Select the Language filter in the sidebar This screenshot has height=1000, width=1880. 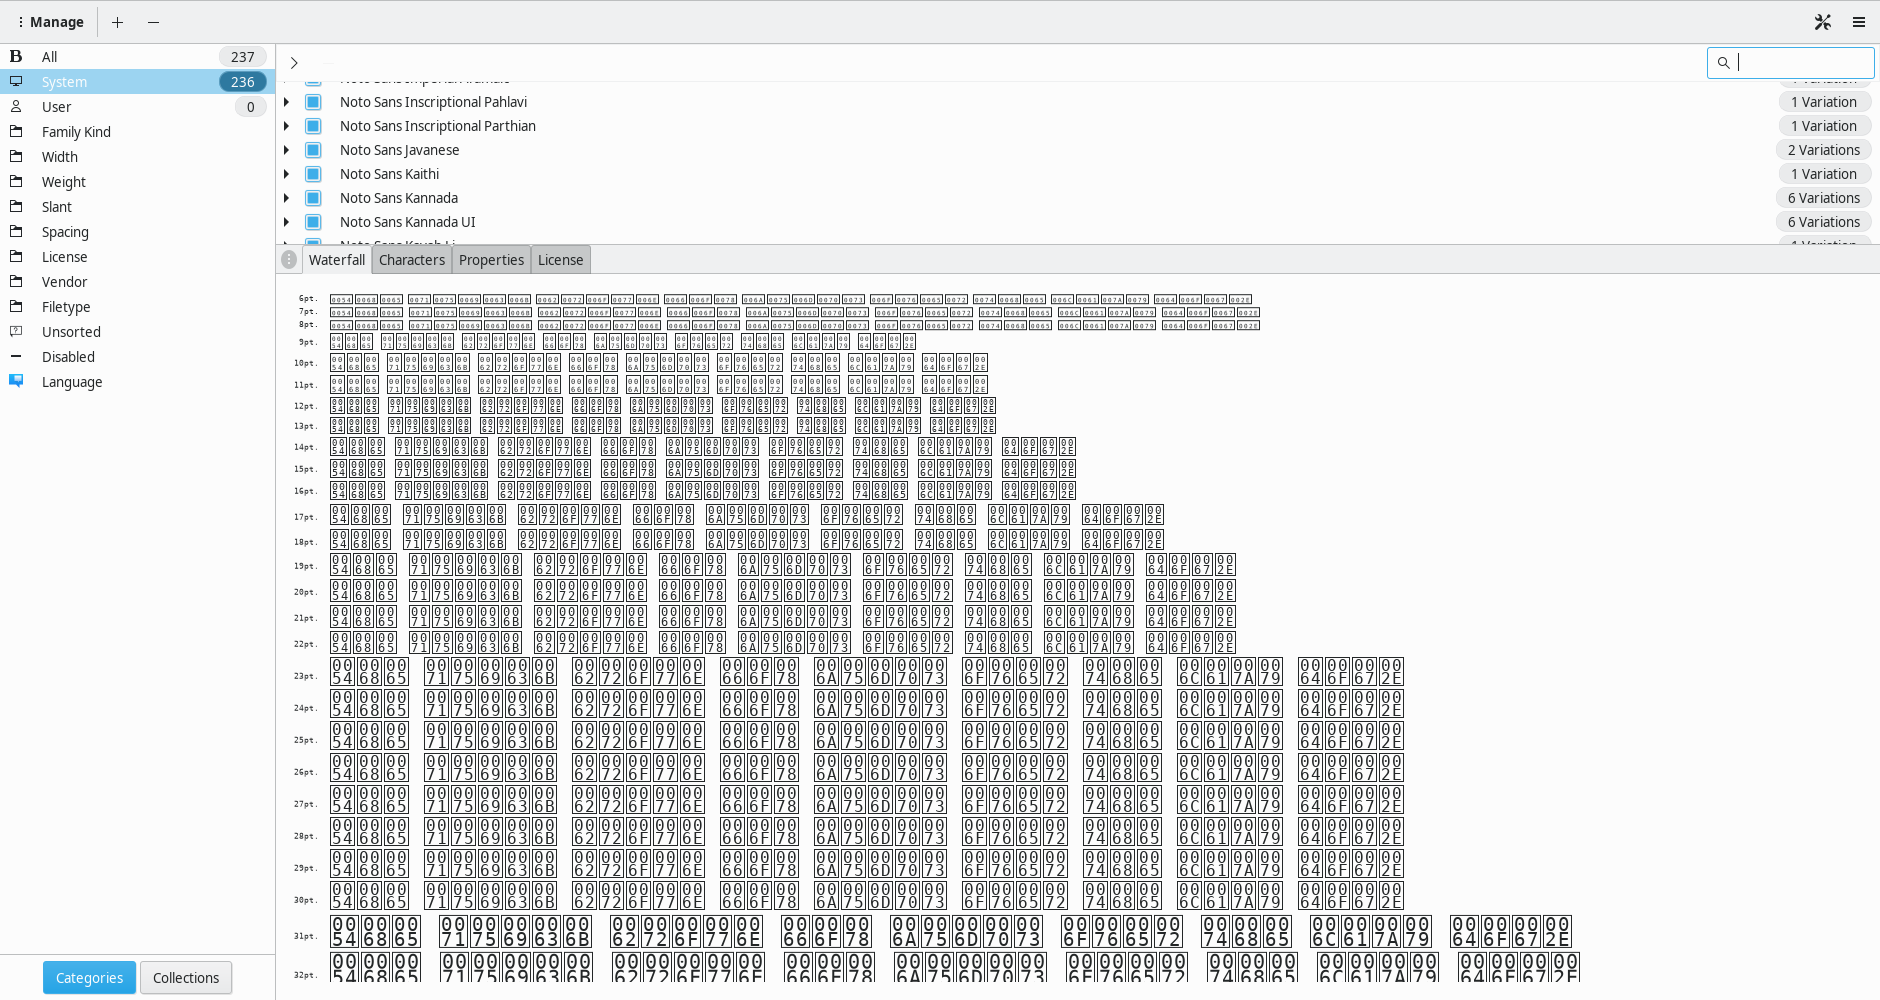72,381
